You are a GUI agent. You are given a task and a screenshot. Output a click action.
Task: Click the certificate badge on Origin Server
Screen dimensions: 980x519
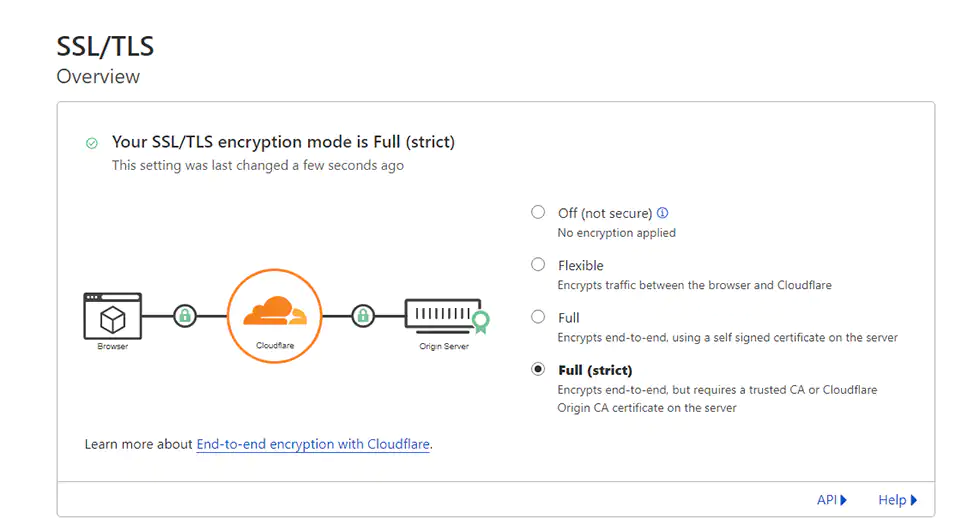point(481,322)
